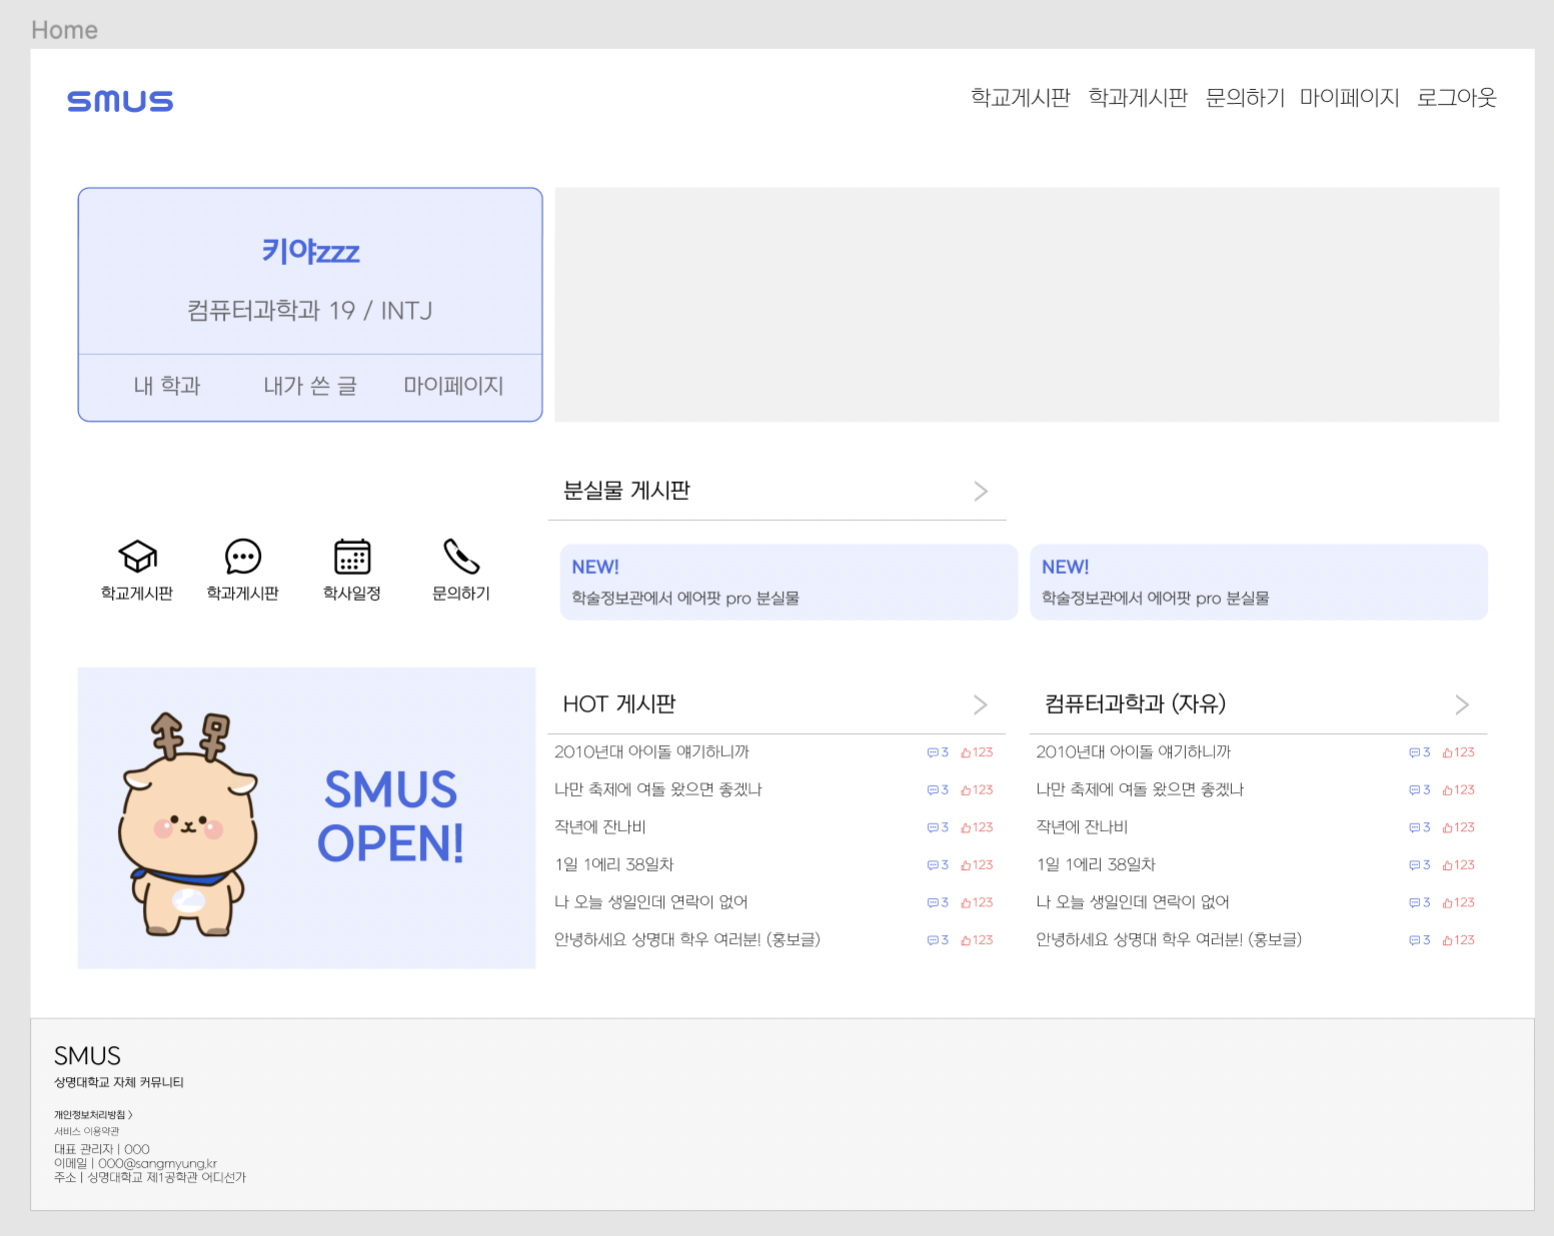Image resolution: width=1554 pixels, height=1236 pixels.
Task: Expand 컴퓨터과학과 (자유) board via chevron
Action: (1461, 704)
